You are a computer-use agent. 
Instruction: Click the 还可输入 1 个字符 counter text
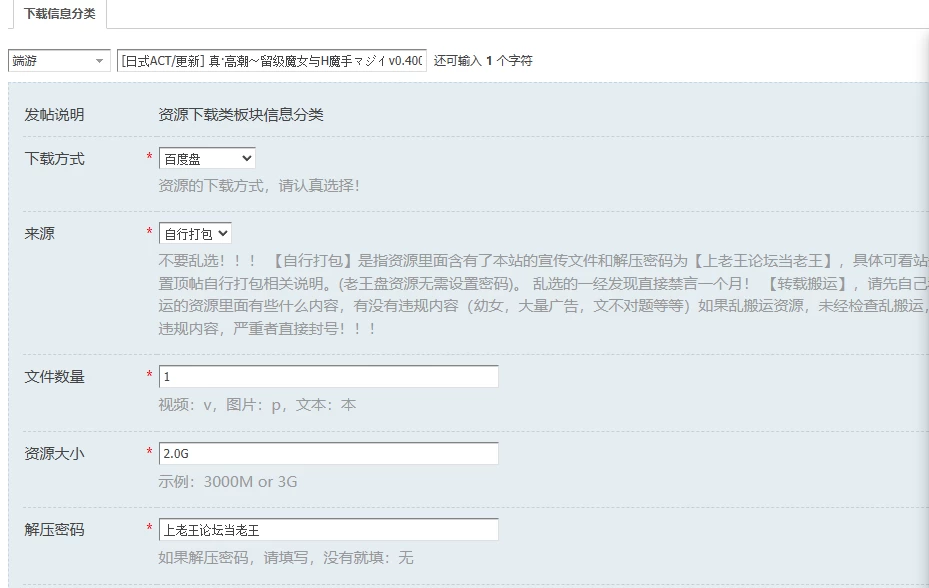[483, 60]
